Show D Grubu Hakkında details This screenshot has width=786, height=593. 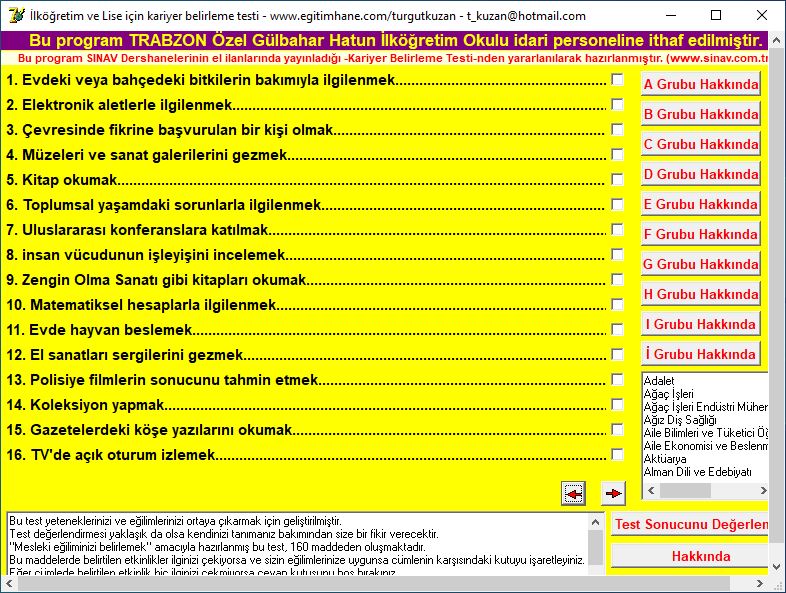[x=701, y=174]
